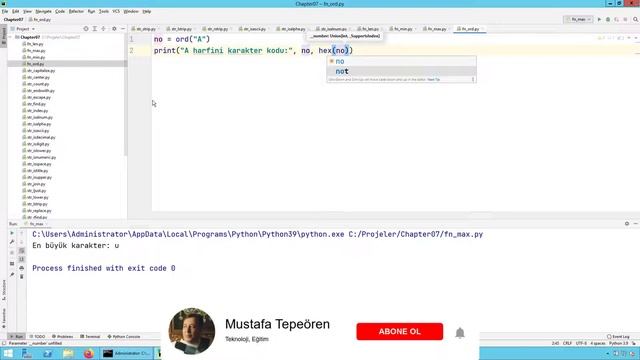
Task: Click the ABONE OL subscribe button
Action: coord(400,331)
